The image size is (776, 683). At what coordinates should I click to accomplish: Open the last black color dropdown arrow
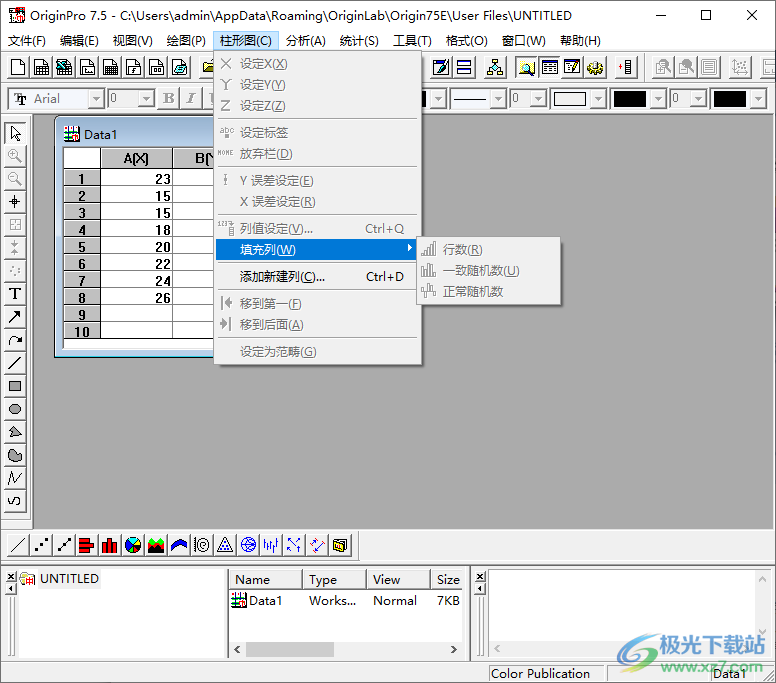(758, 99)
